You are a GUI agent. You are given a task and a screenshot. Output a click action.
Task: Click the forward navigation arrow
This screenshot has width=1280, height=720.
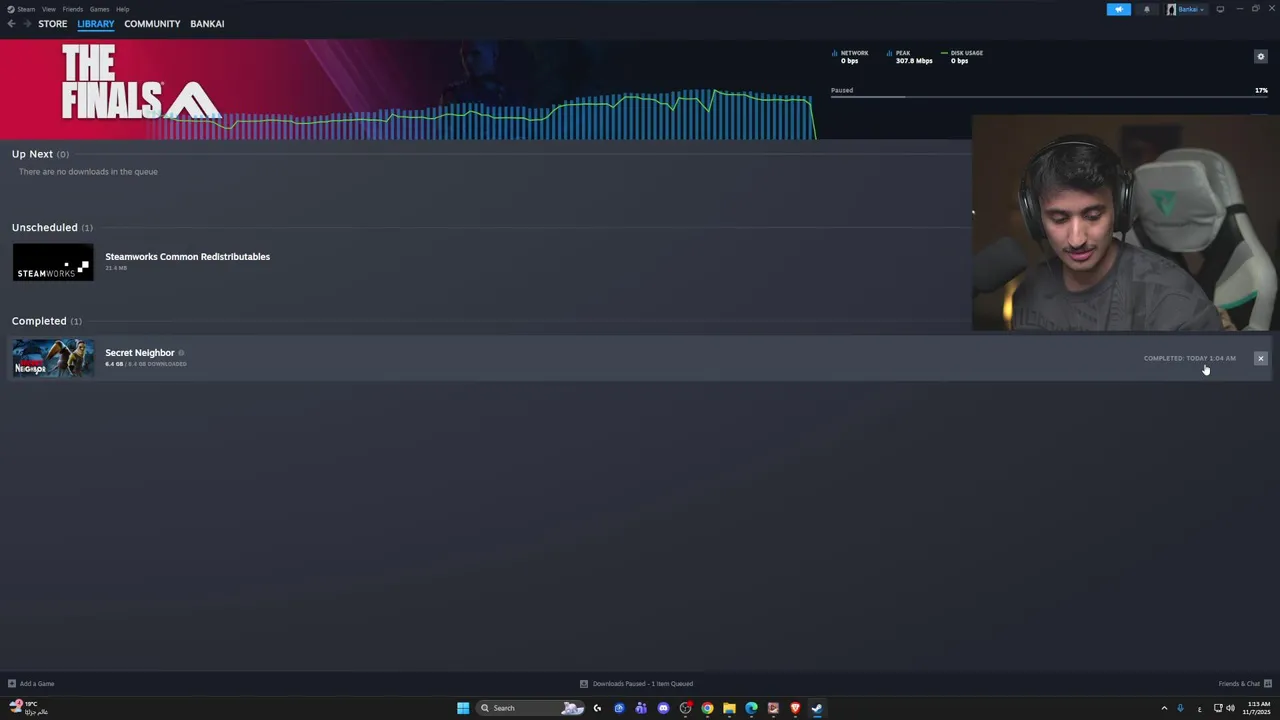coord(28,24)
